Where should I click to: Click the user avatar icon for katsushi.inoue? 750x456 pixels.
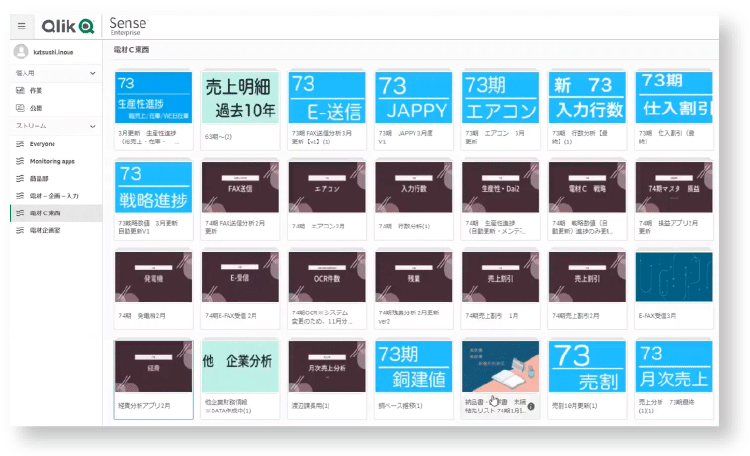coord(21,52)
